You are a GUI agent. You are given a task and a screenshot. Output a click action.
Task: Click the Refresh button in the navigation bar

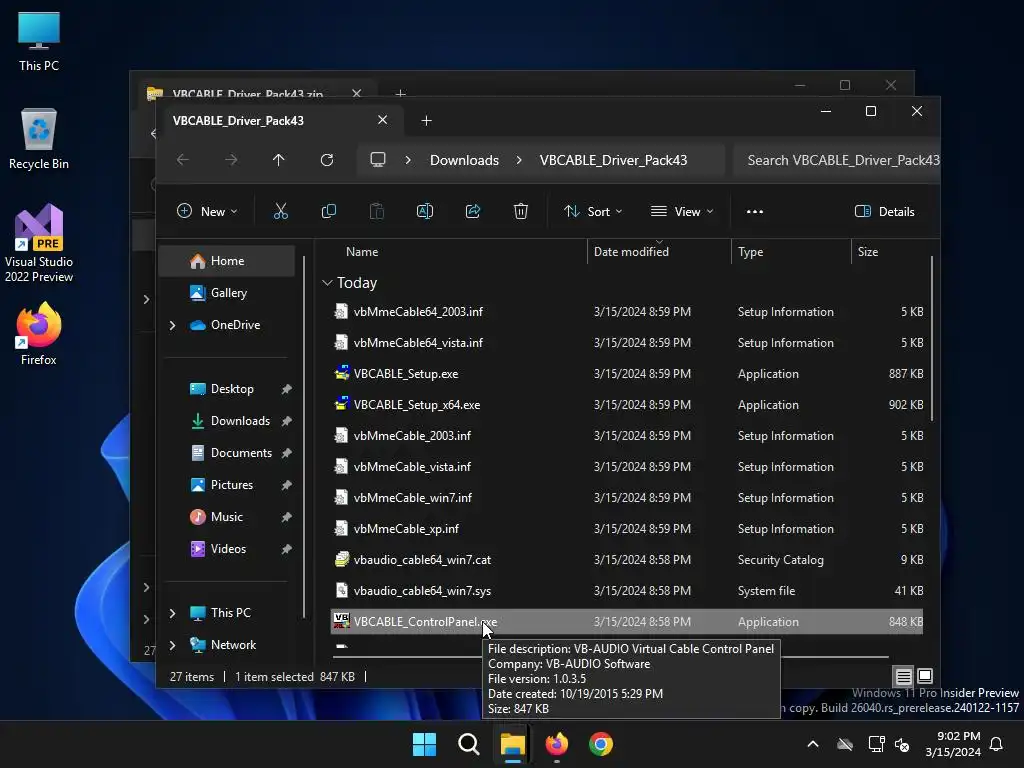(327, 160)
